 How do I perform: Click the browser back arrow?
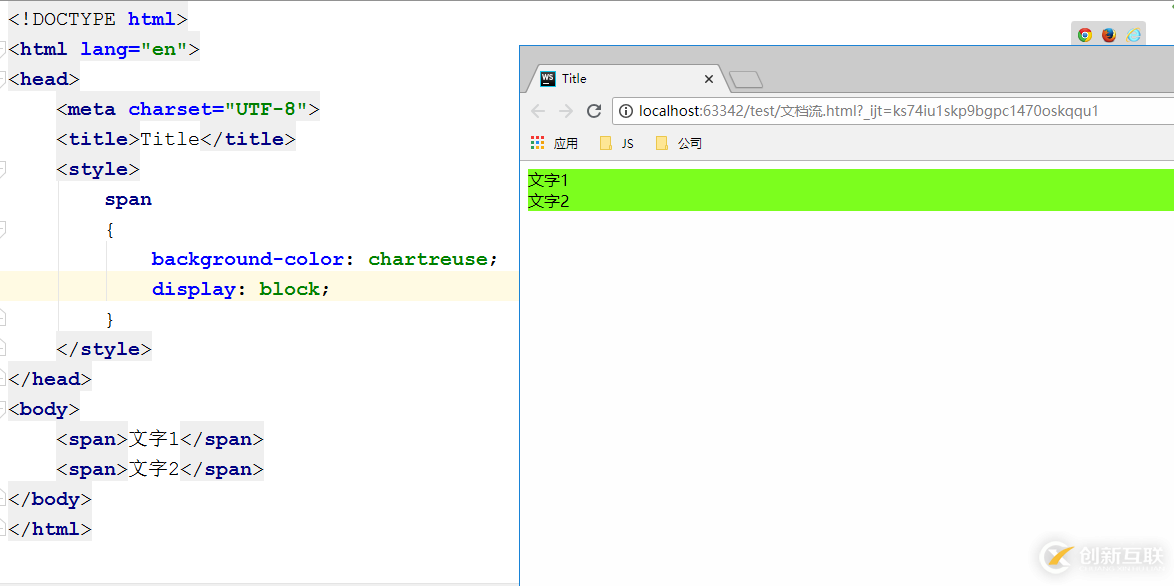(538, 112)
